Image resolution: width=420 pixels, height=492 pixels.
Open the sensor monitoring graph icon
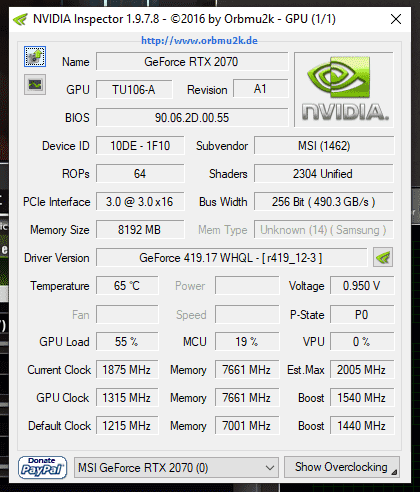click(x=35, y=85)
